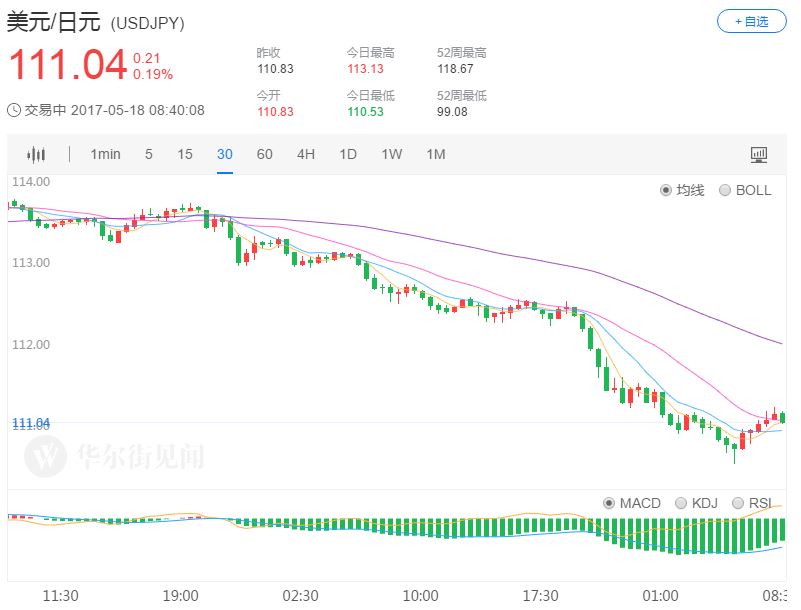Select the 30 minute timeframe tab

225,154
